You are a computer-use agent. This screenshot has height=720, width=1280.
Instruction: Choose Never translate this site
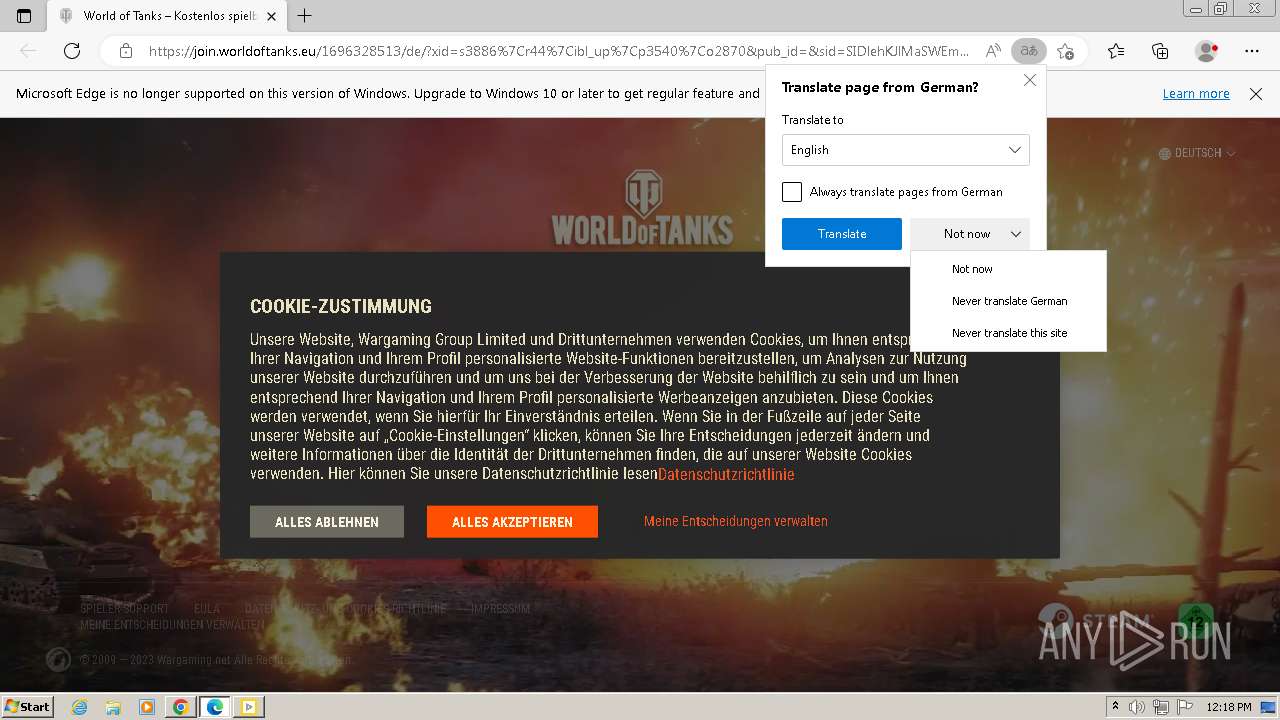pyautogui.click(x=1009, y=333)
